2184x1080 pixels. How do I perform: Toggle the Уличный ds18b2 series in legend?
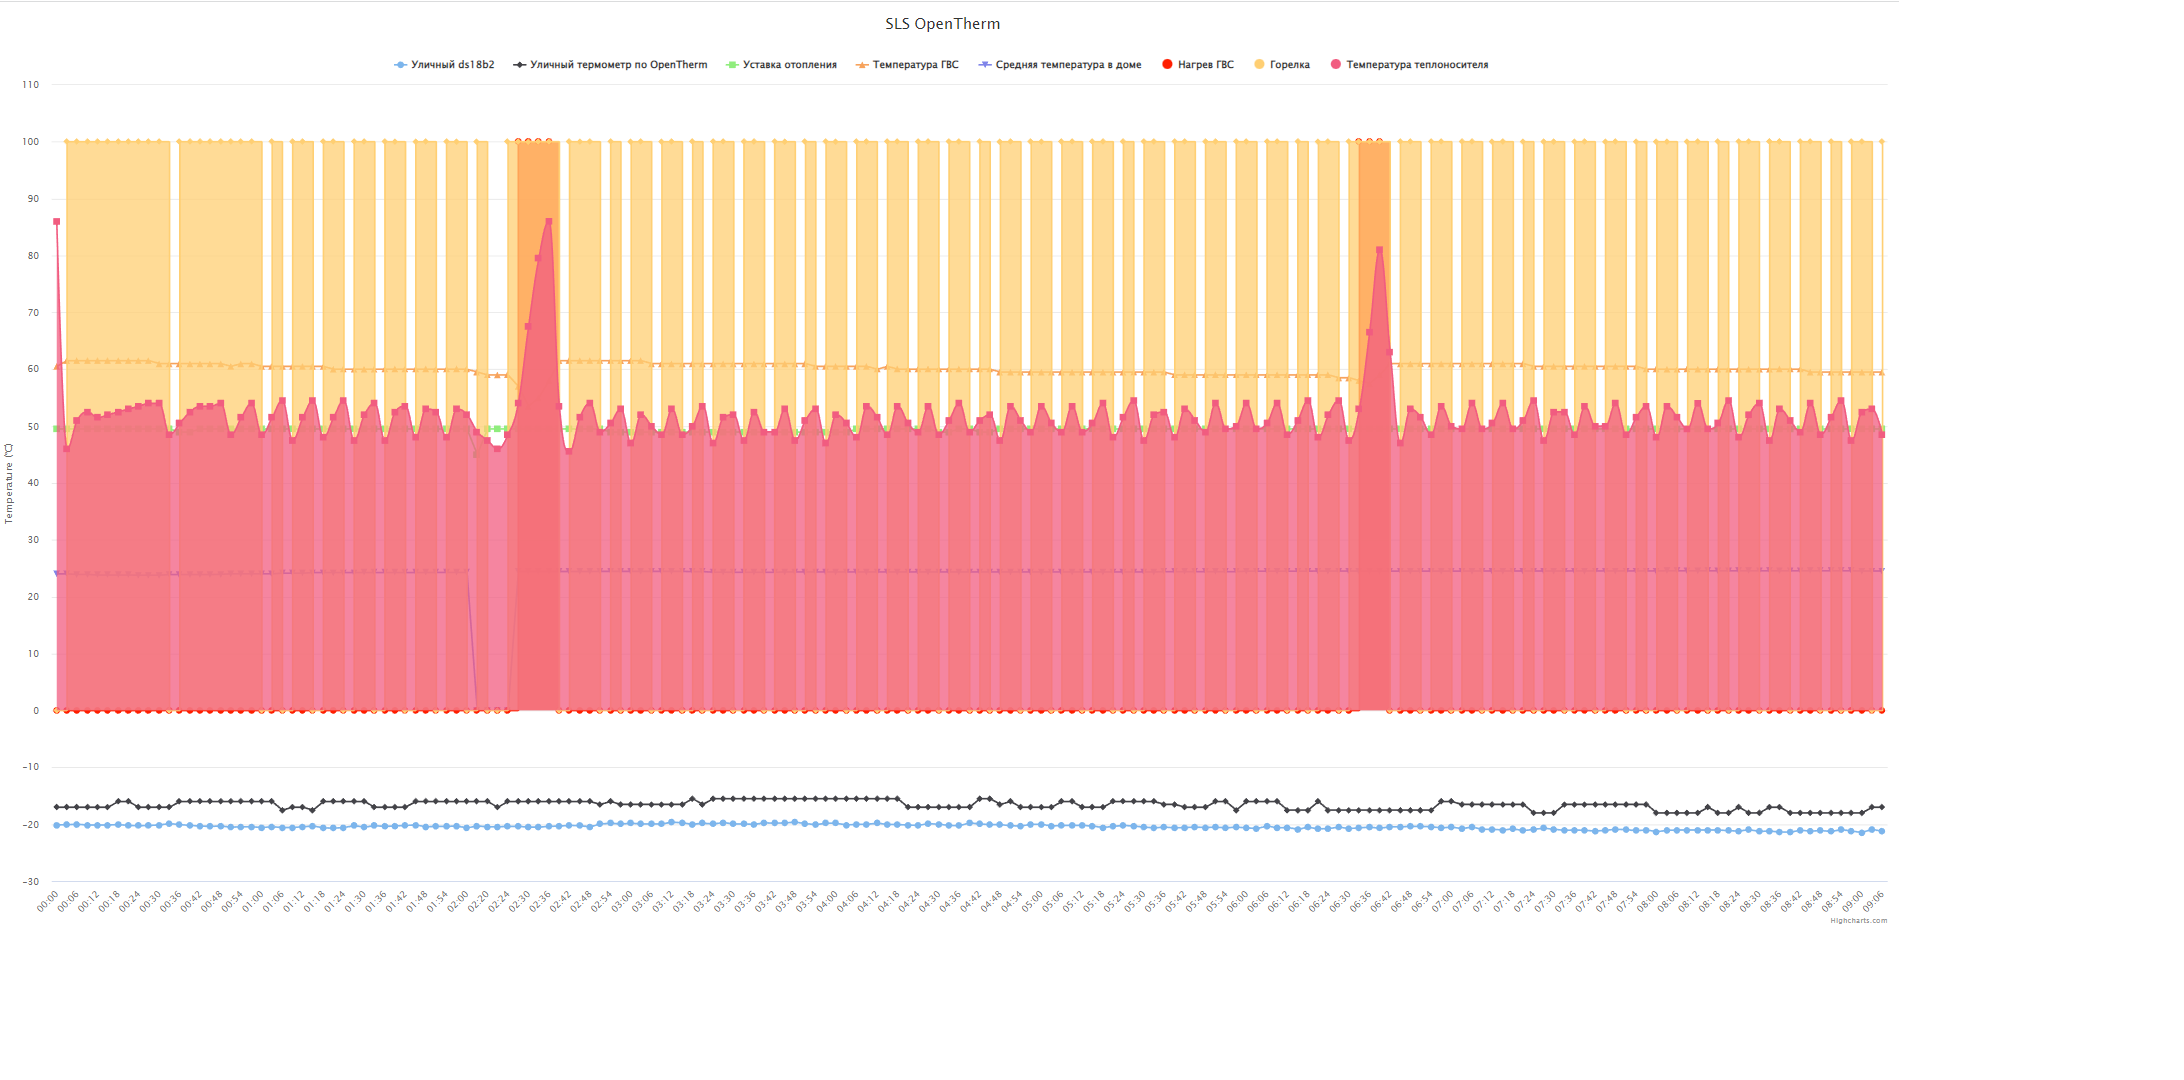444,65
